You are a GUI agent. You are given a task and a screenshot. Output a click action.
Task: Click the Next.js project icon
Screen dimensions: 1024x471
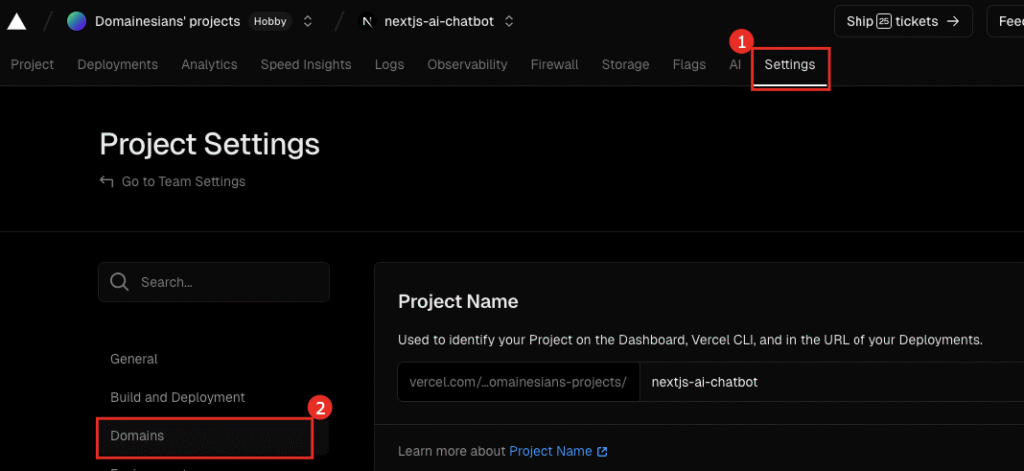368,22
